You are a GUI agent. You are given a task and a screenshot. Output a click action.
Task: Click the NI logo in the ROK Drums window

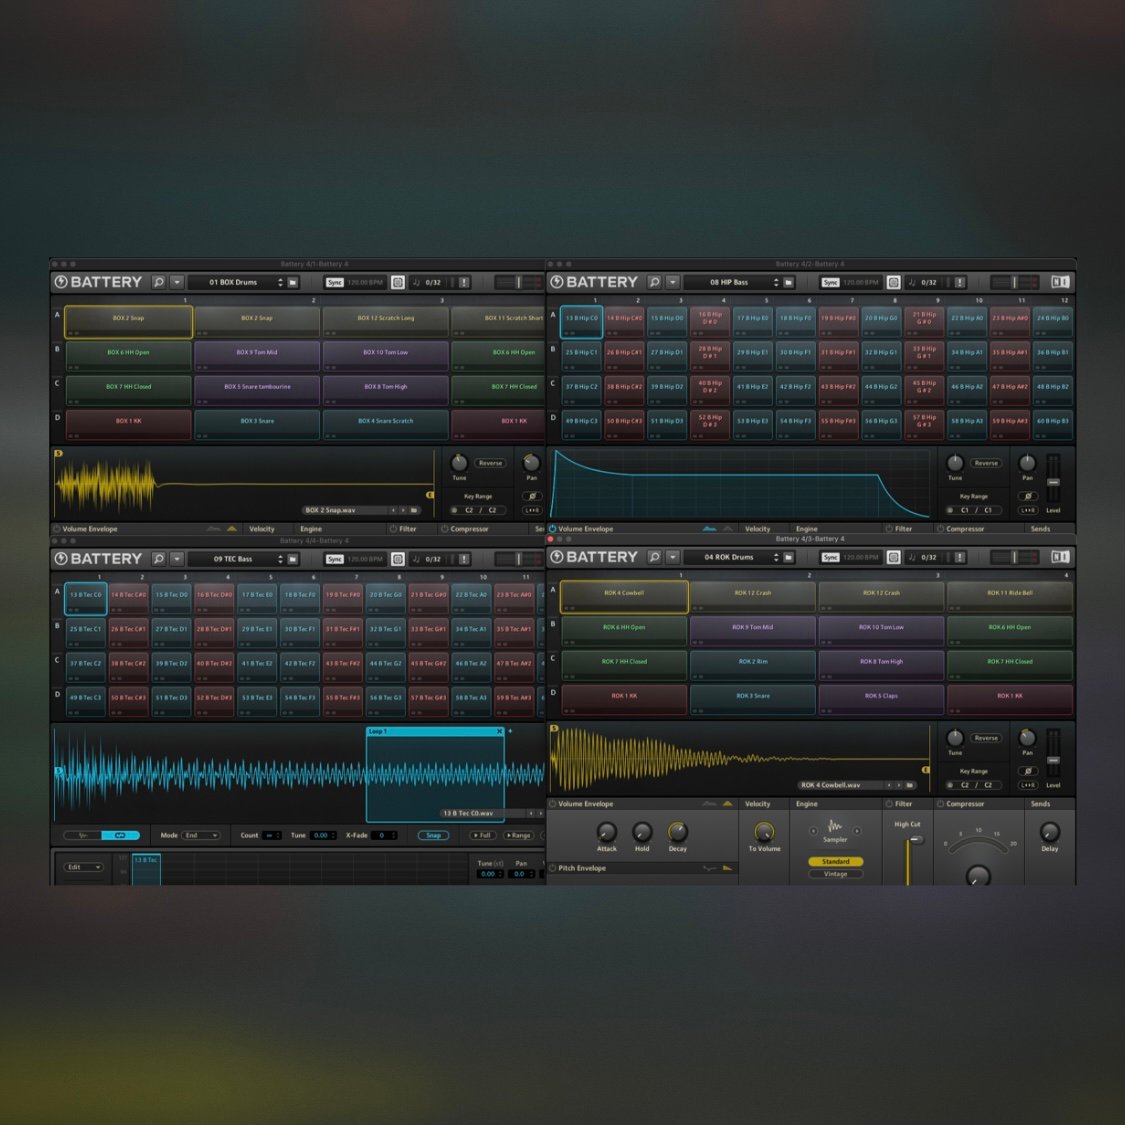point(1060,557)
